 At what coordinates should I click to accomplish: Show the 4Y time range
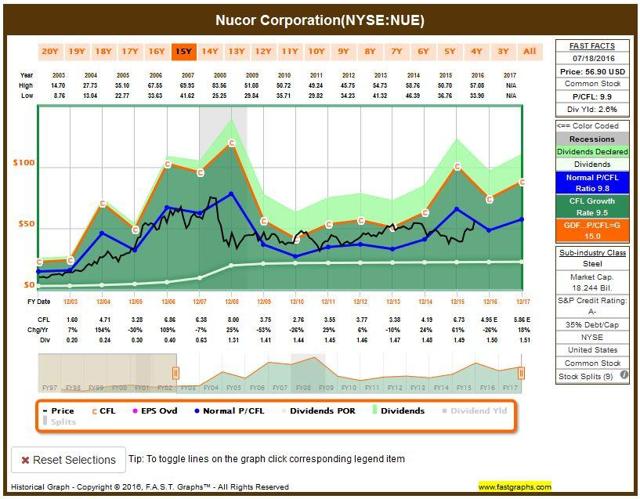476,51
